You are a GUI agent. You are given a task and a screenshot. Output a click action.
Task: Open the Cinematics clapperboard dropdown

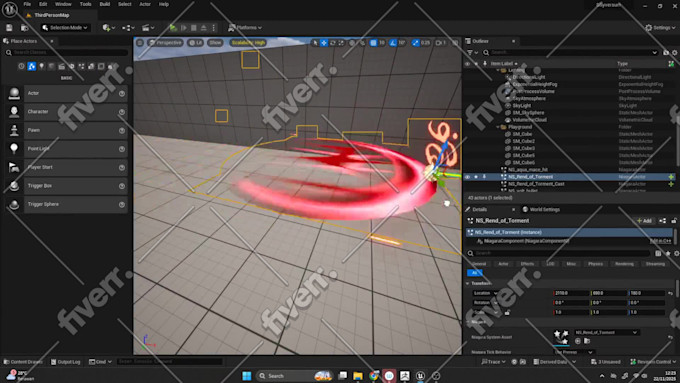pyautogui.click(x=148, y=28)
